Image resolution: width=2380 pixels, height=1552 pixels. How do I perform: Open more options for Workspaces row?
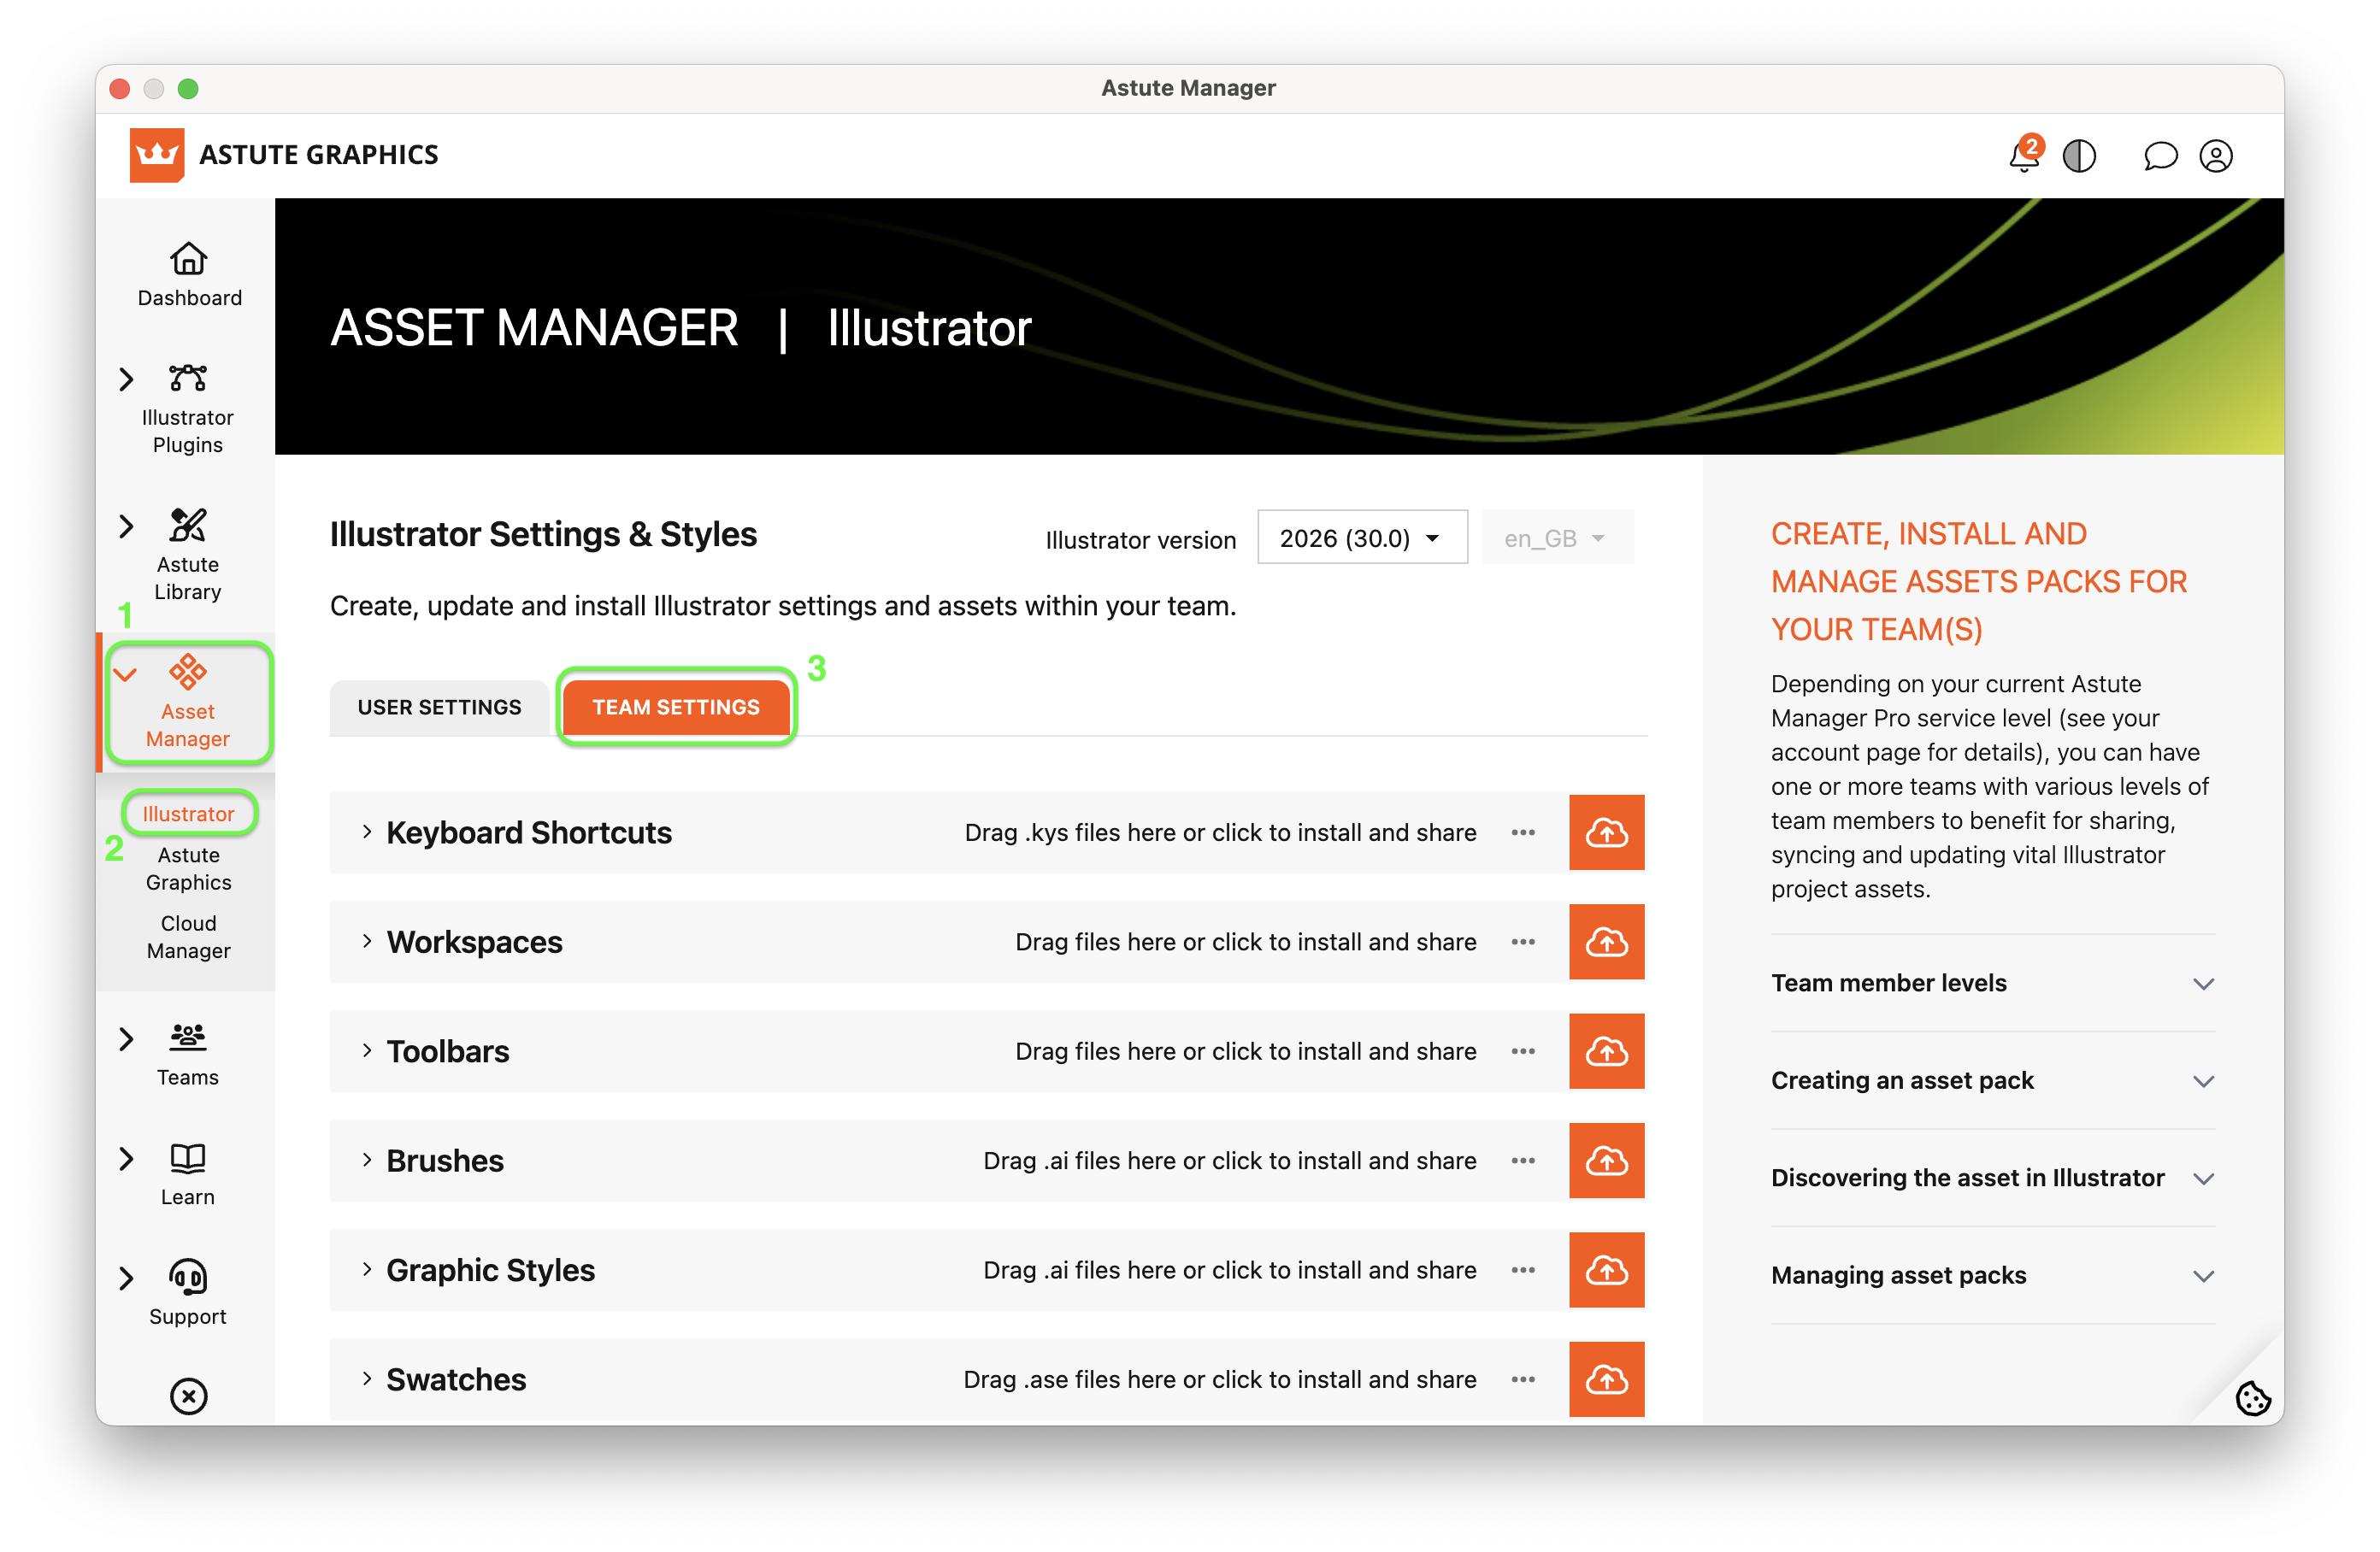pyautogui.click(x=1523, y=942)
